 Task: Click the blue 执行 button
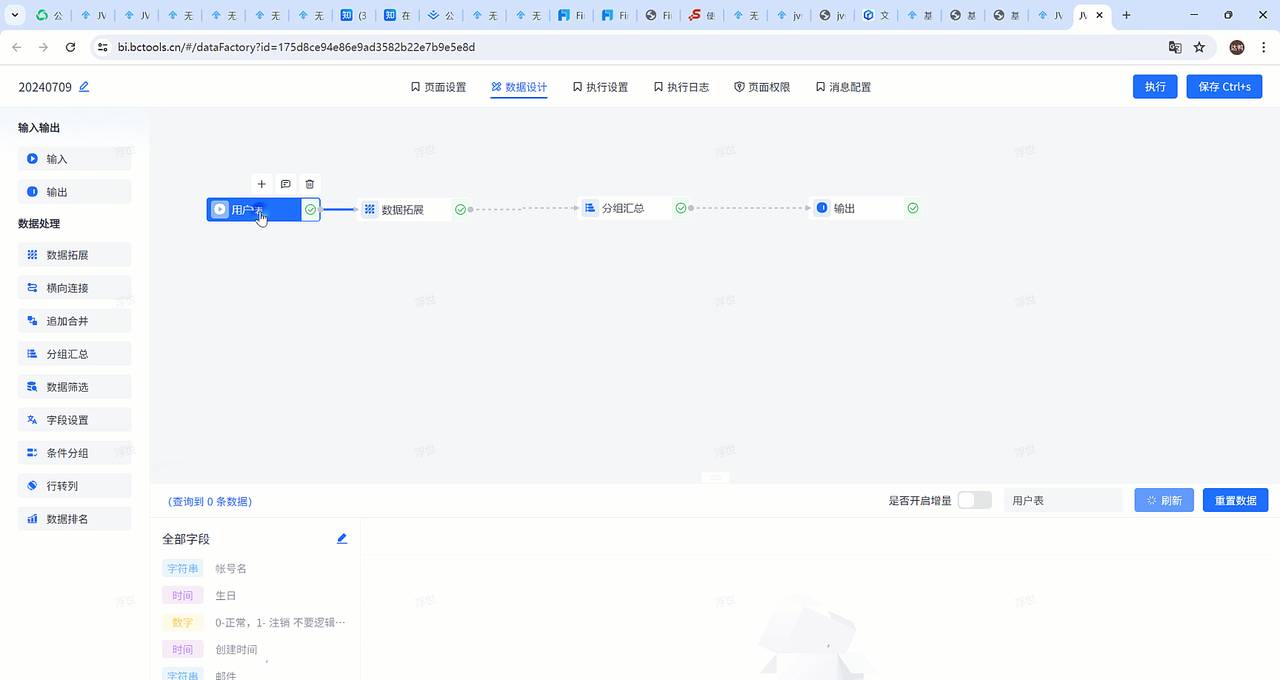pos(1155,87)
